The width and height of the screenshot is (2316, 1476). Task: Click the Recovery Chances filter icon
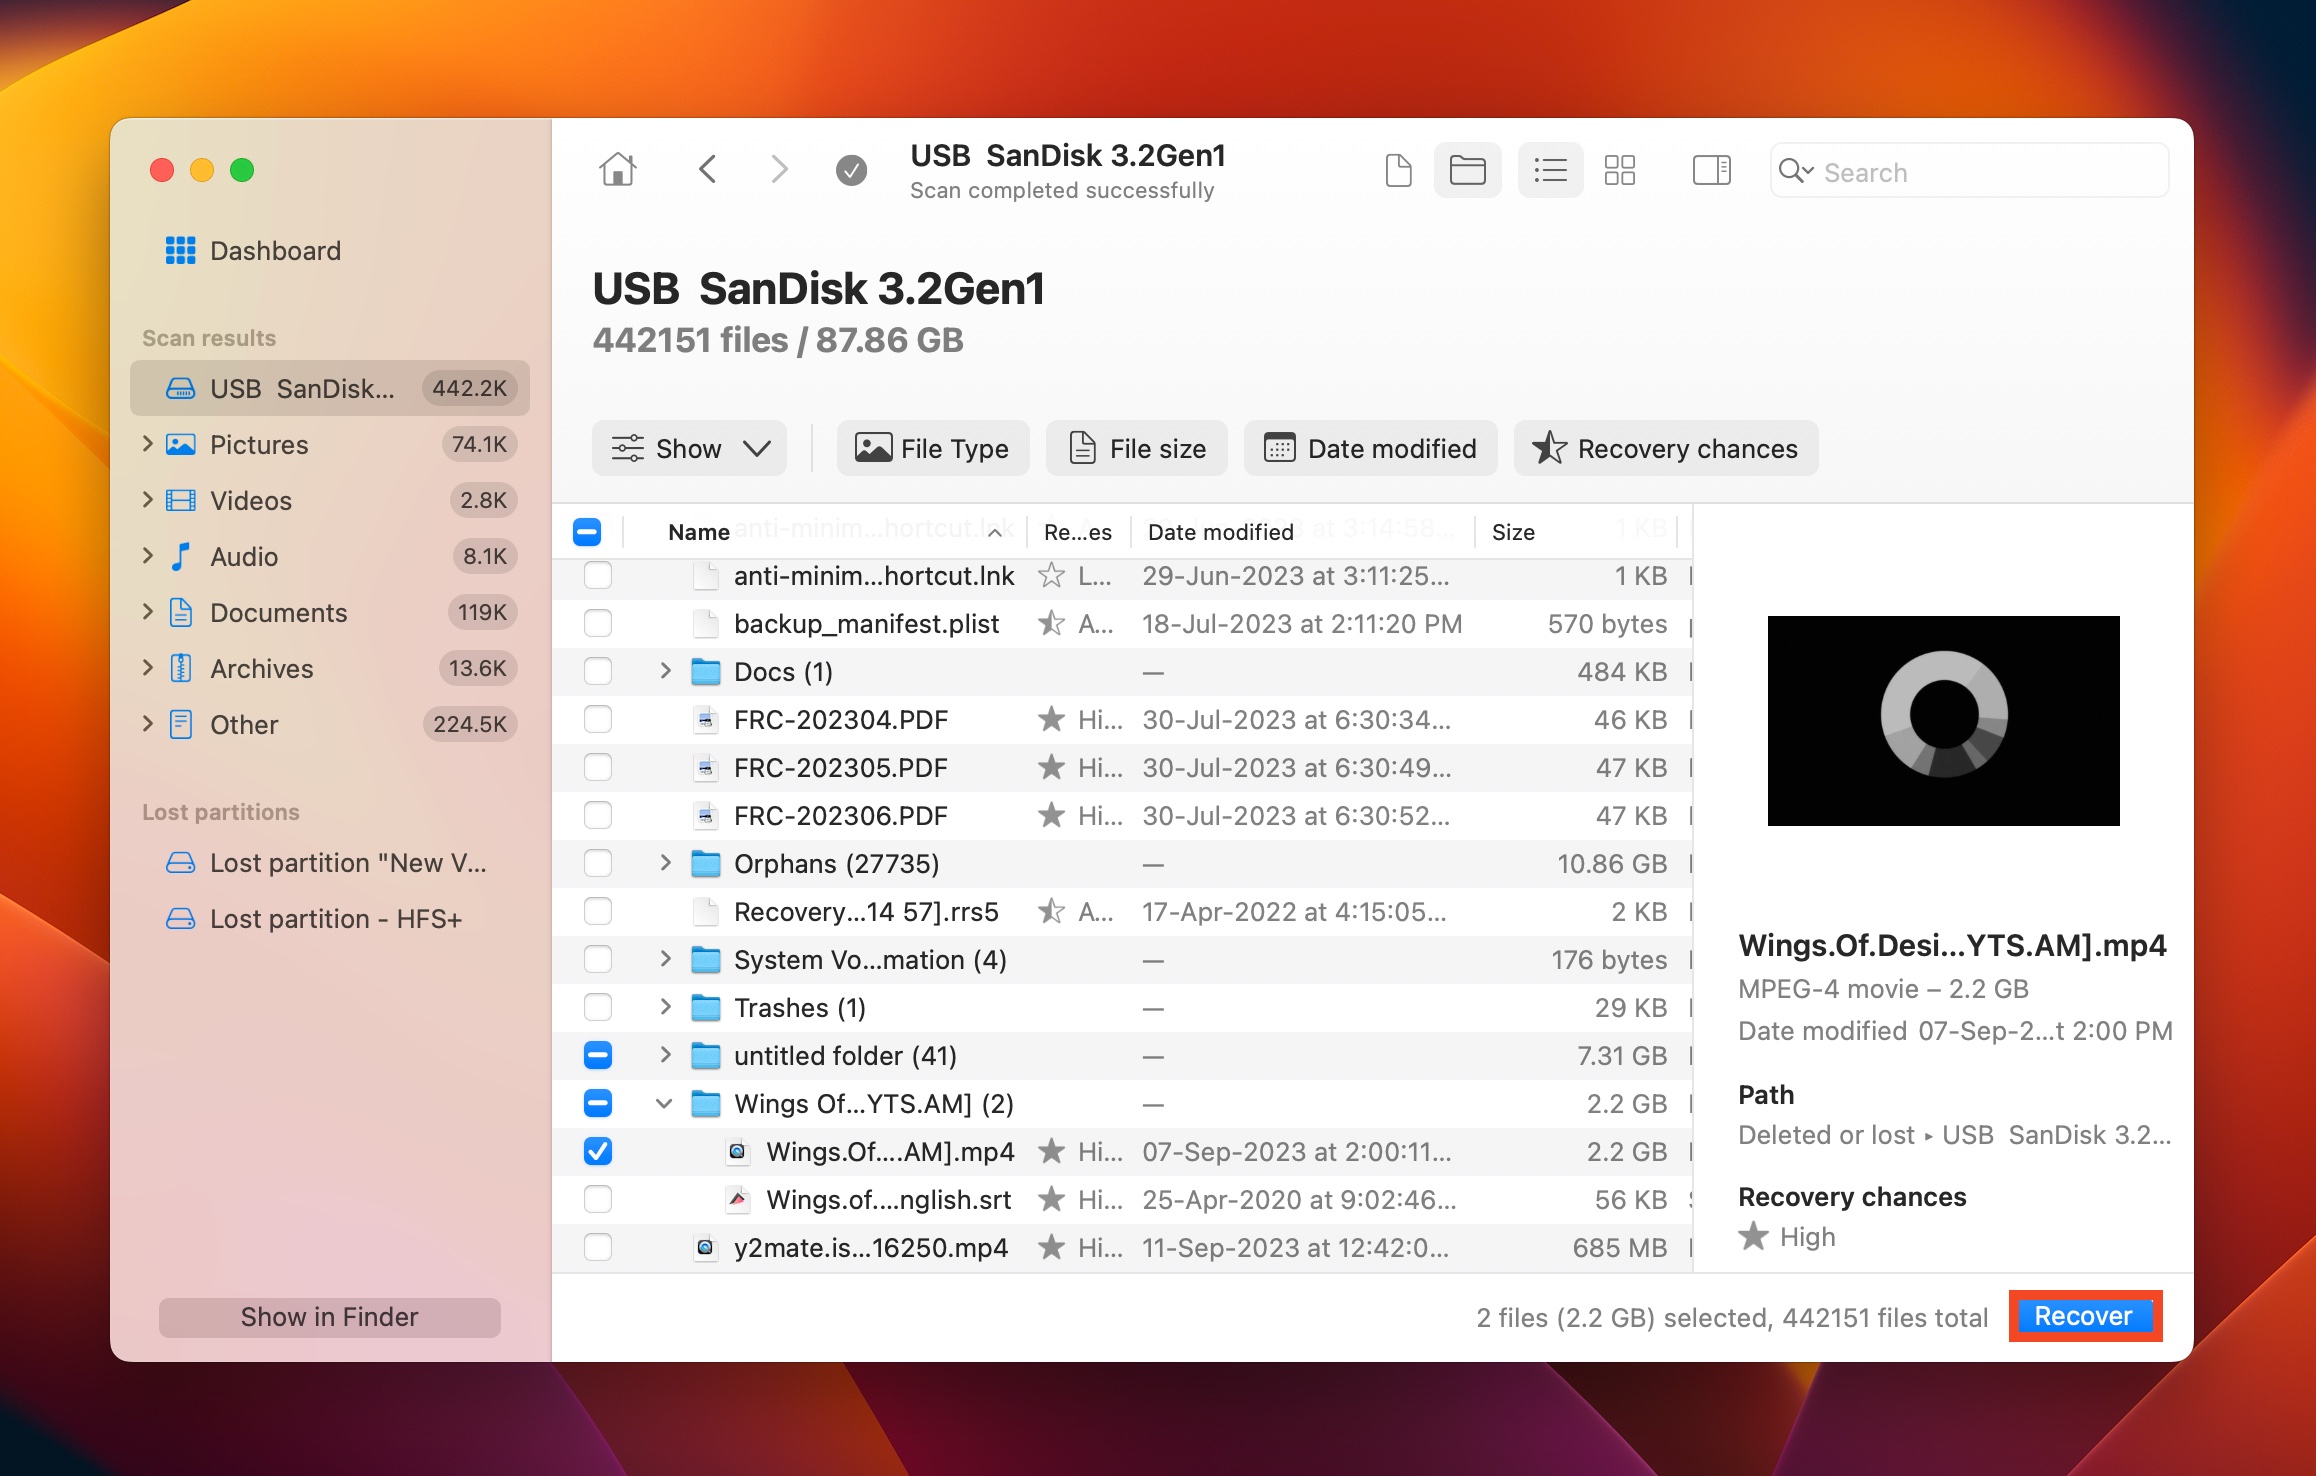tap(1550, 448)
